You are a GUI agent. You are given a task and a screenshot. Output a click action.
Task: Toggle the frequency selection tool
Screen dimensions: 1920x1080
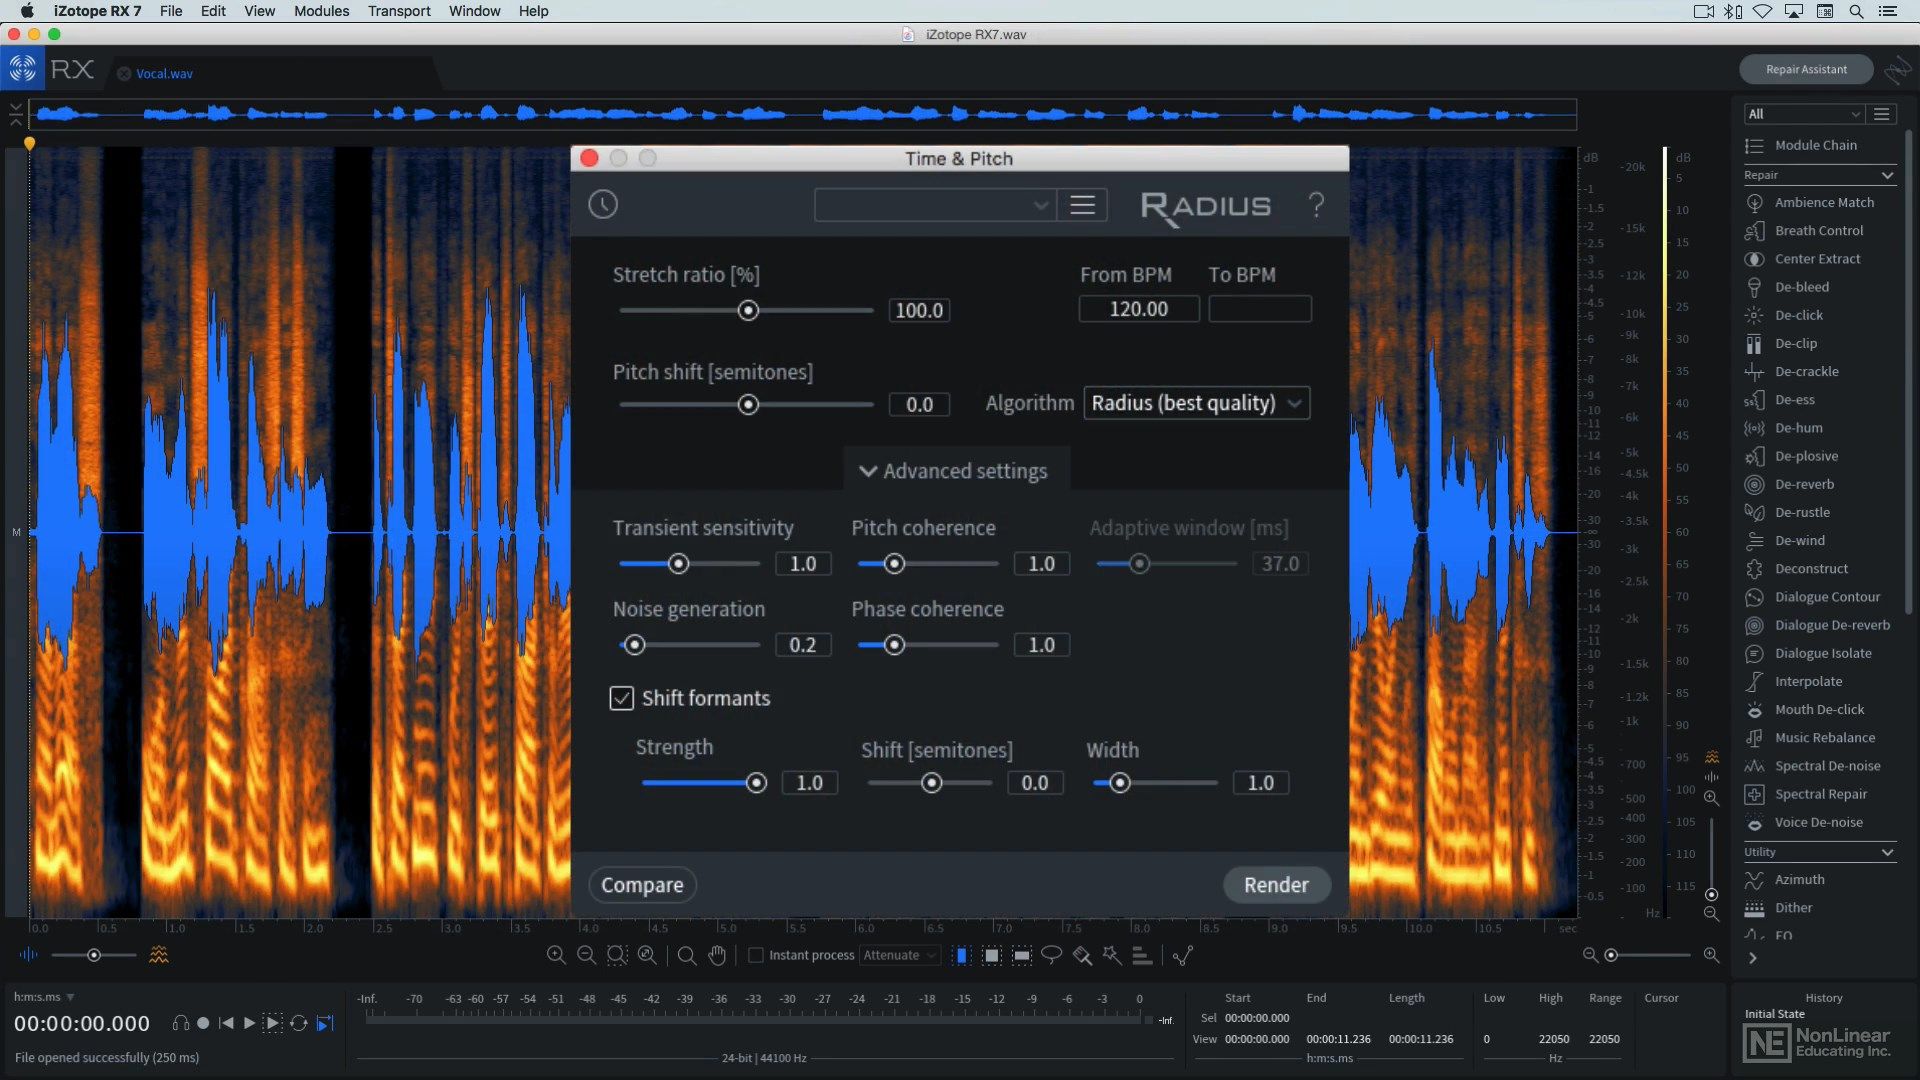coord(1021,955)
